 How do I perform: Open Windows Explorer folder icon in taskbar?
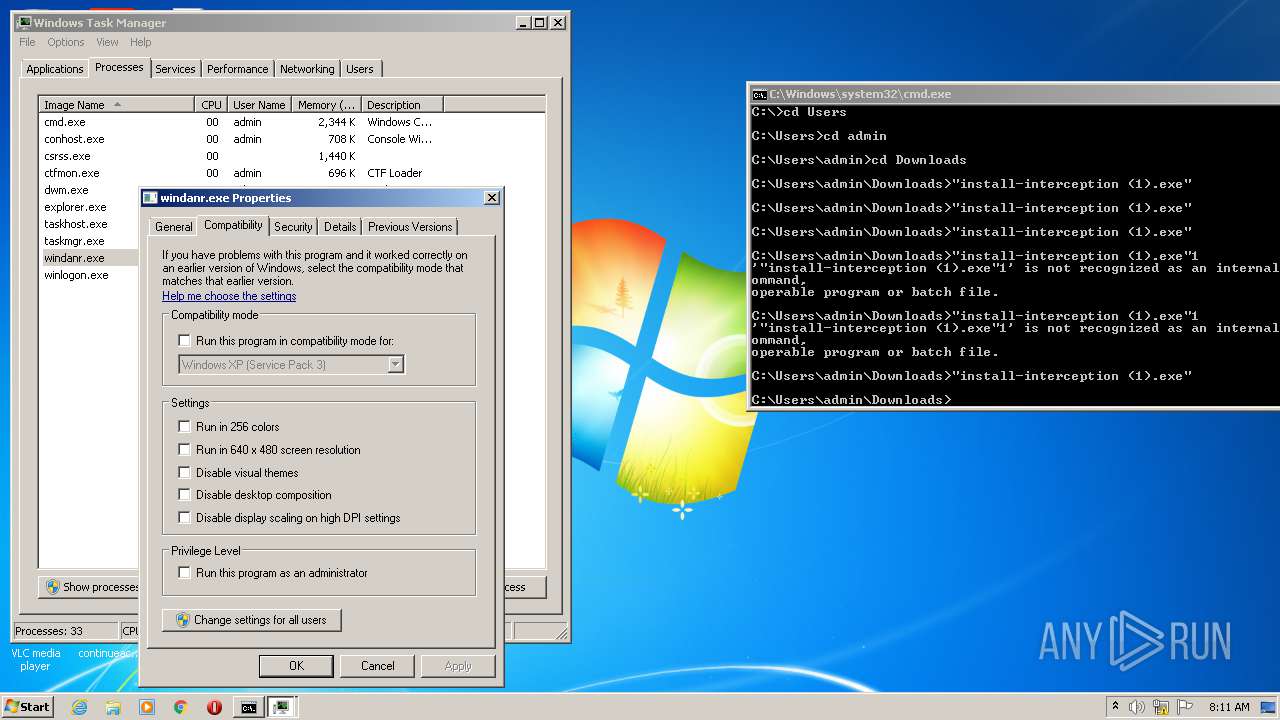113,707
